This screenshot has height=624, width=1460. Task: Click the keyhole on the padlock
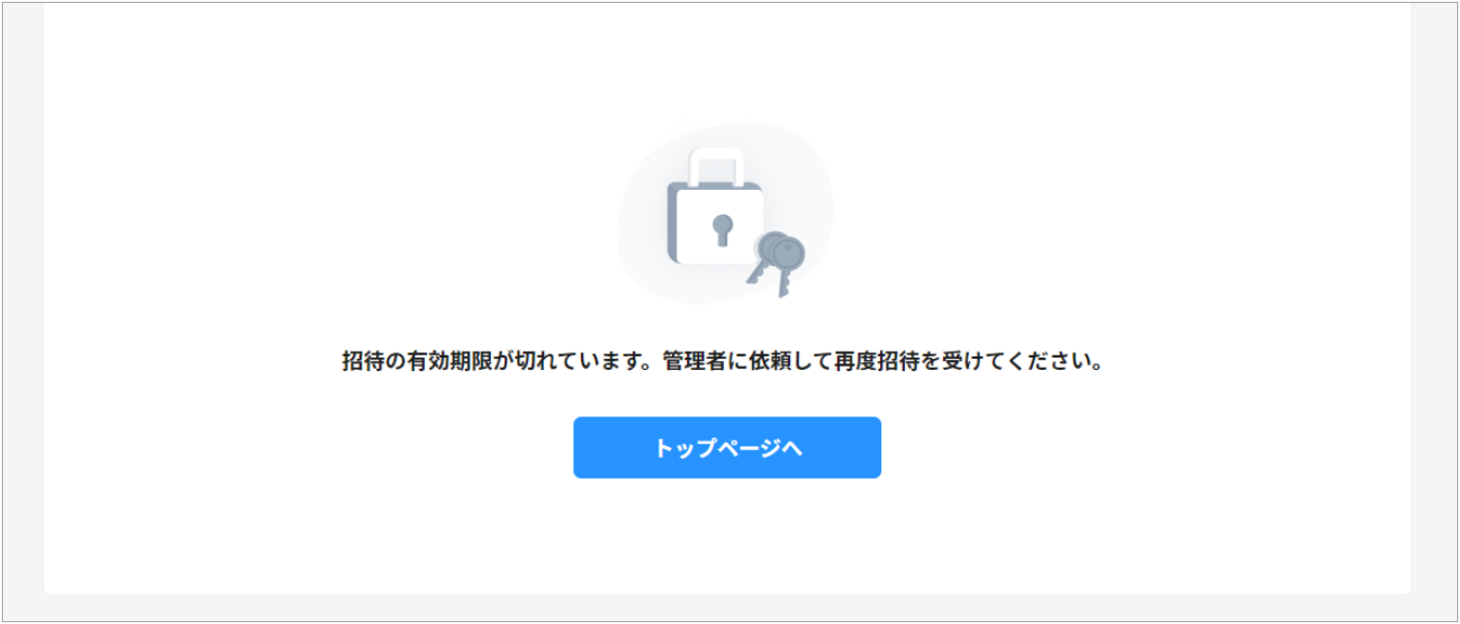tap(722, 229)
